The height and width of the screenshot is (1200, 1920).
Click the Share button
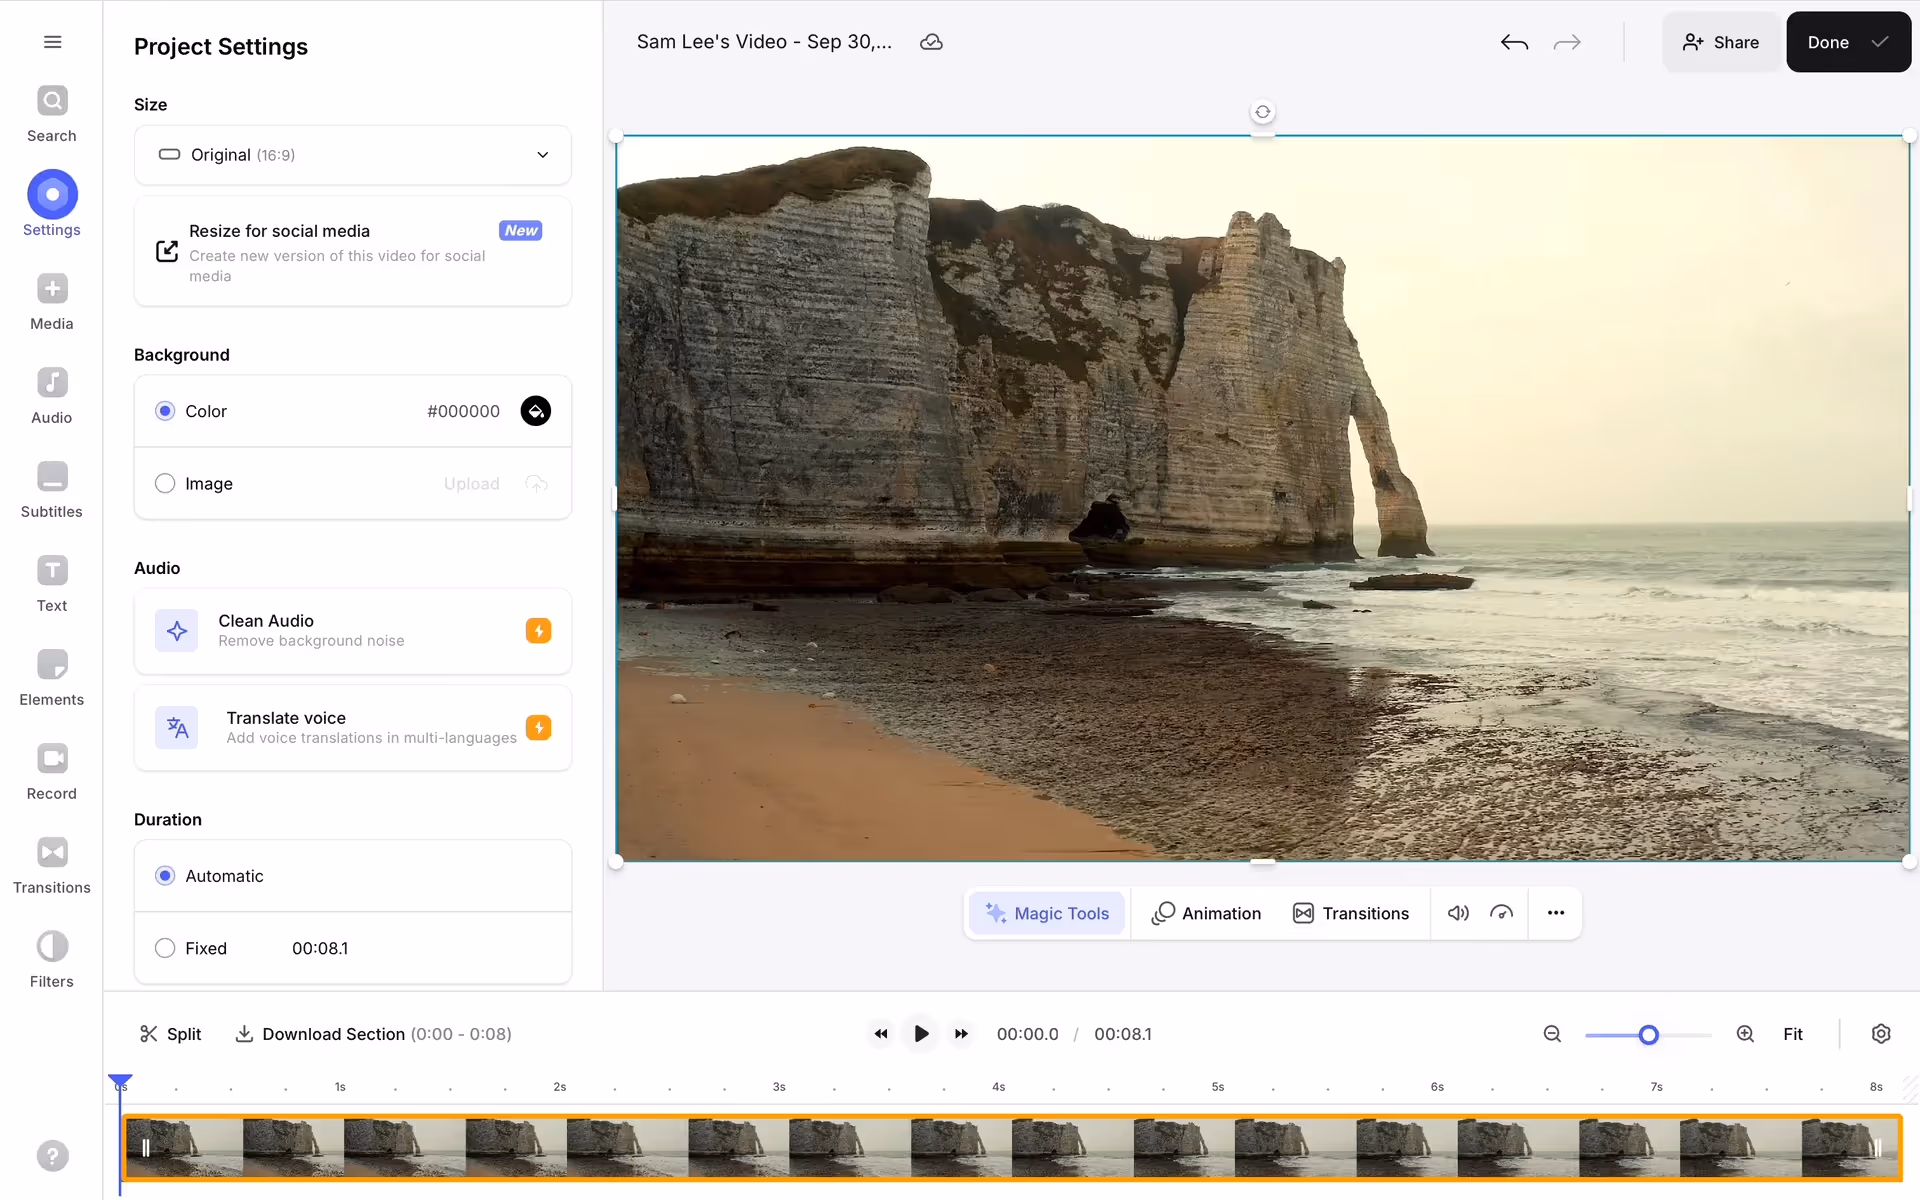1721,42
